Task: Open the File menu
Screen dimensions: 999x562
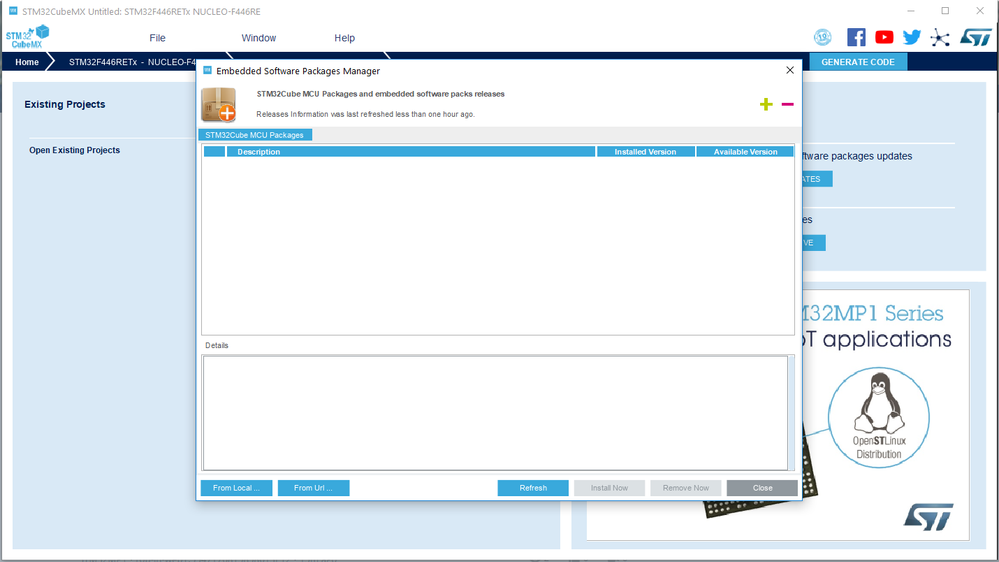Action: pyautogui.click(x=157, y=38)
